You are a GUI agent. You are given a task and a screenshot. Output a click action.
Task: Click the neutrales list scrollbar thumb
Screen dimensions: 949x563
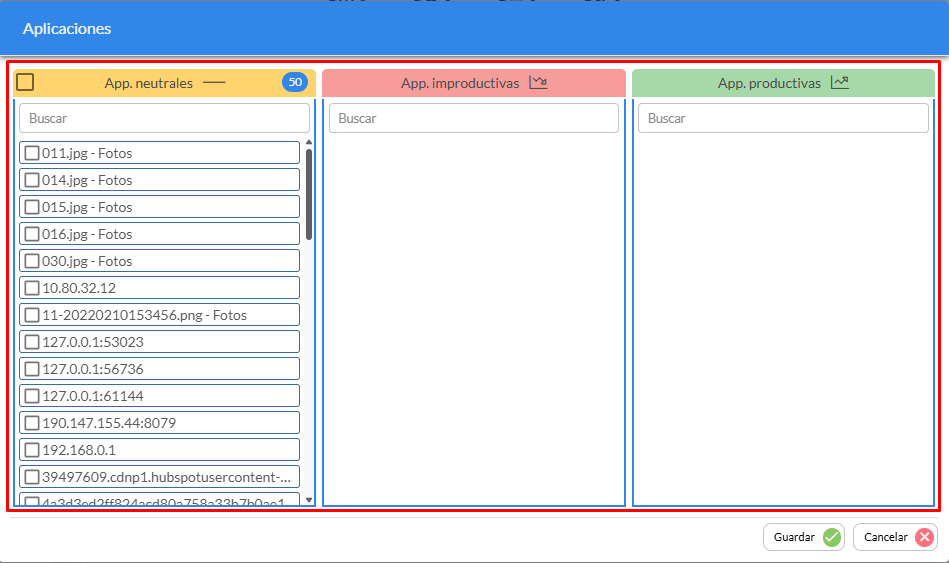309,194
